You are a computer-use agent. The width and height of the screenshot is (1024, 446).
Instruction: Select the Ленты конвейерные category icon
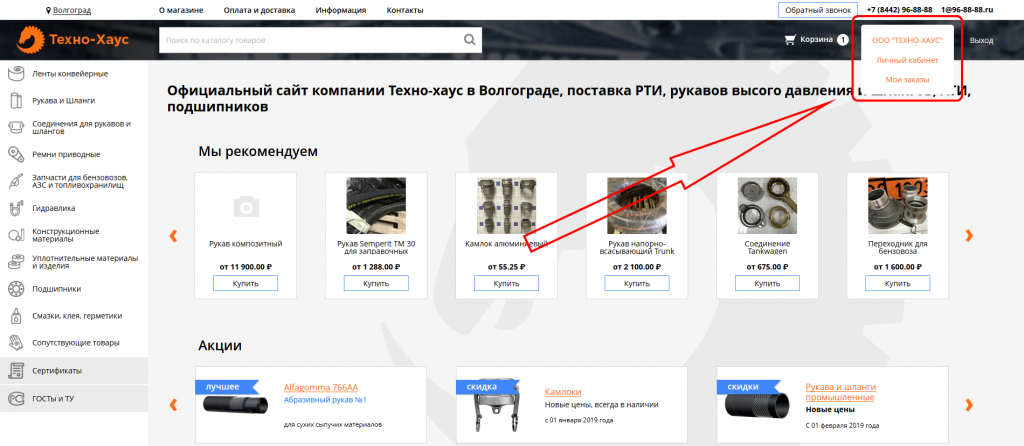point(16,73)
